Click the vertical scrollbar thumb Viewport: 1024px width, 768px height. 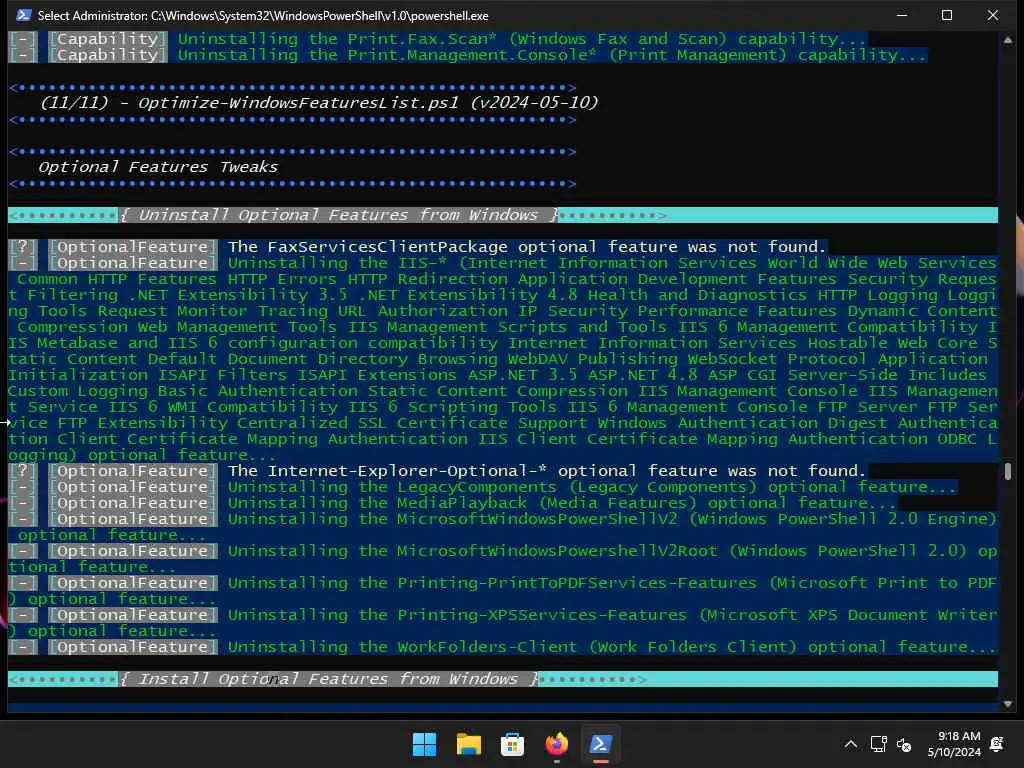pyautogui.click(x=1008, y=471)
